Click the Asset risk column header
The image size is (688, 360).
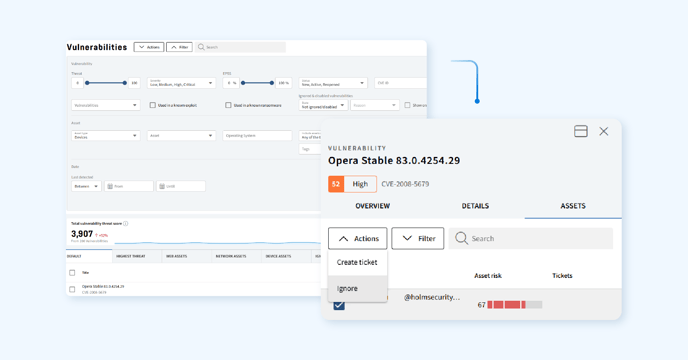click(x=488, y=276)
